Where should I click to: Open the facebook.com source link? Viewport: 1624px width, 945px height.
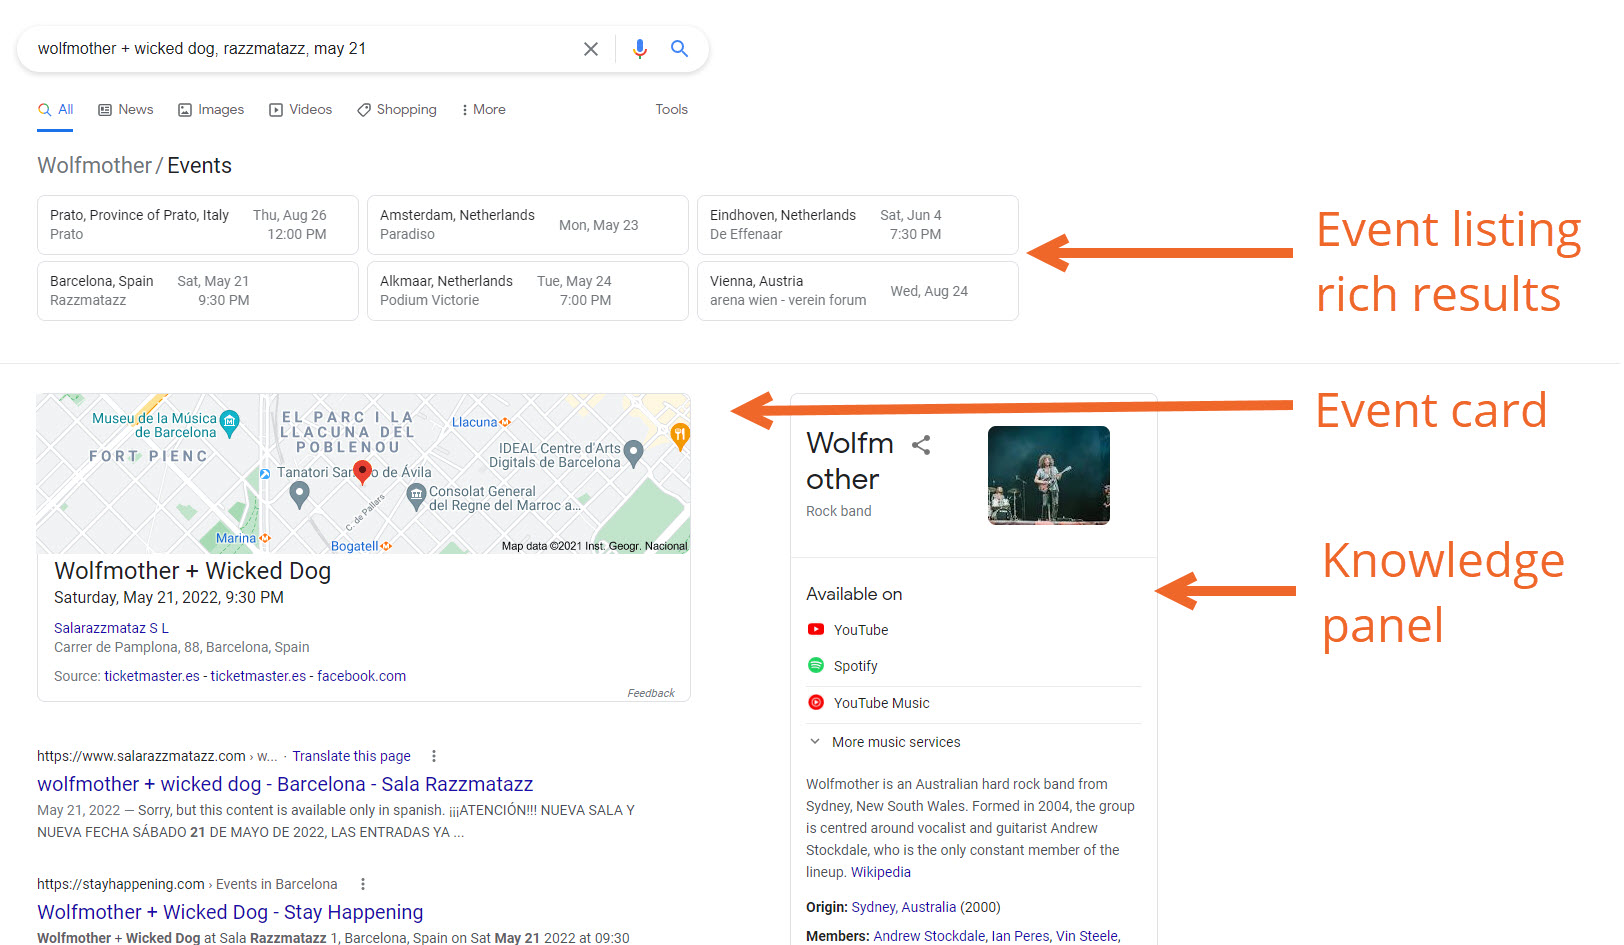coord(361,676)
